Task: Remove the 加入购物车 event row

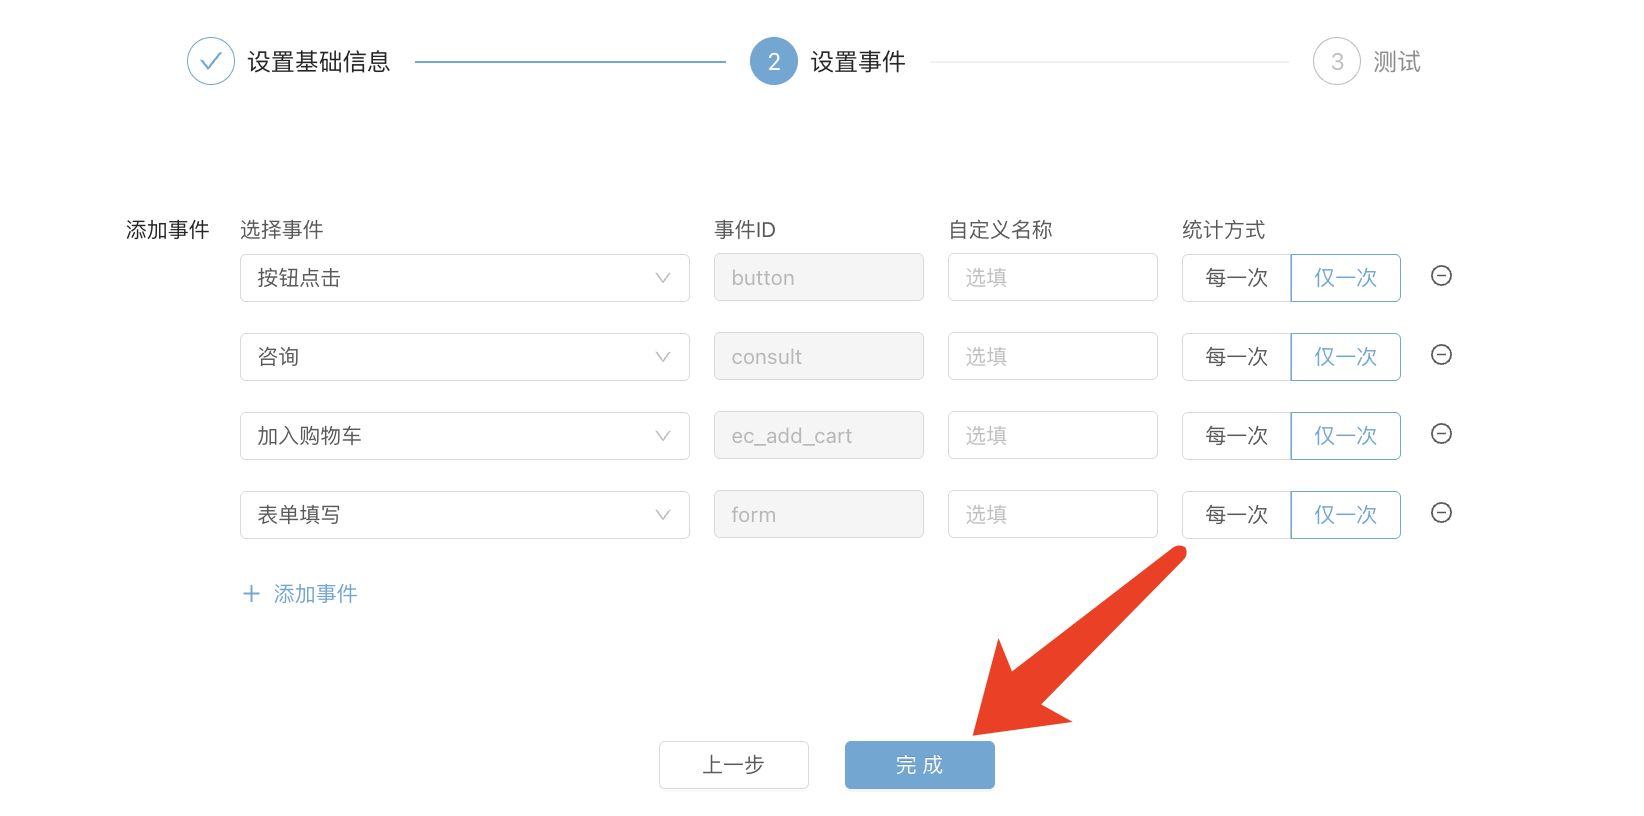Action: (1441, 434)
